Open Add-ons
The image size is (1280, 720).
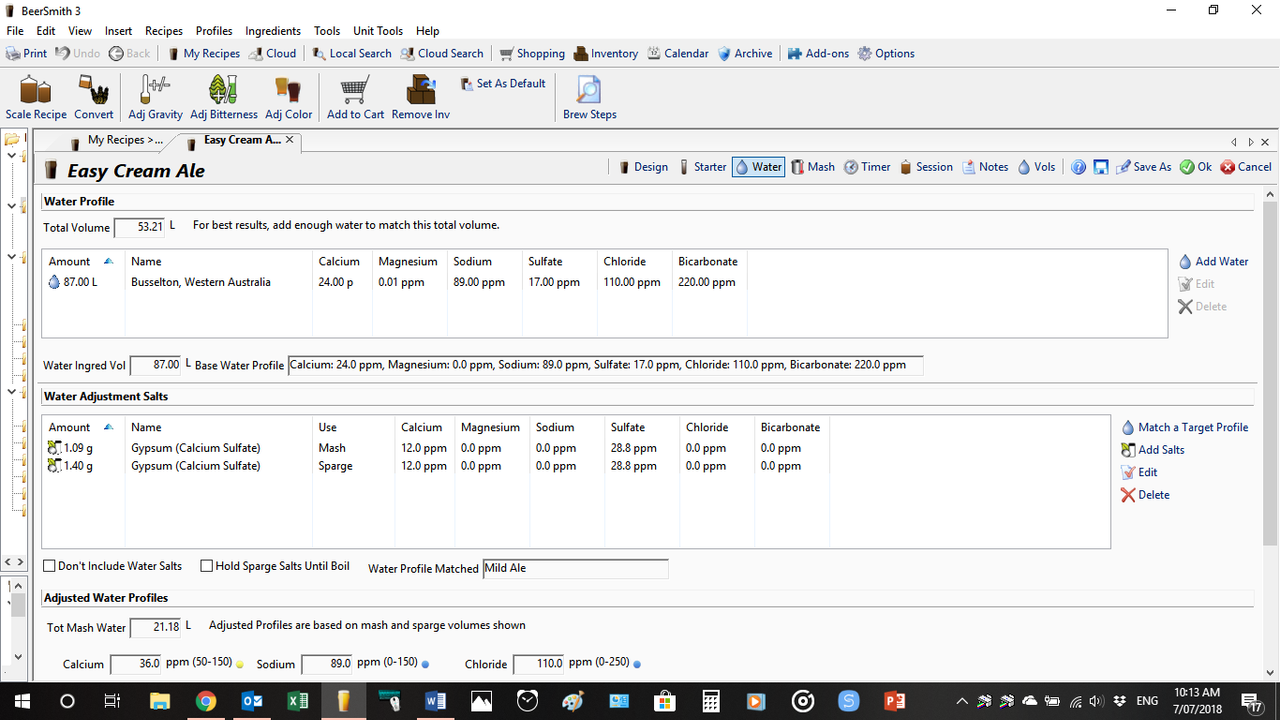pyautogui.click(x=818, y=54)
